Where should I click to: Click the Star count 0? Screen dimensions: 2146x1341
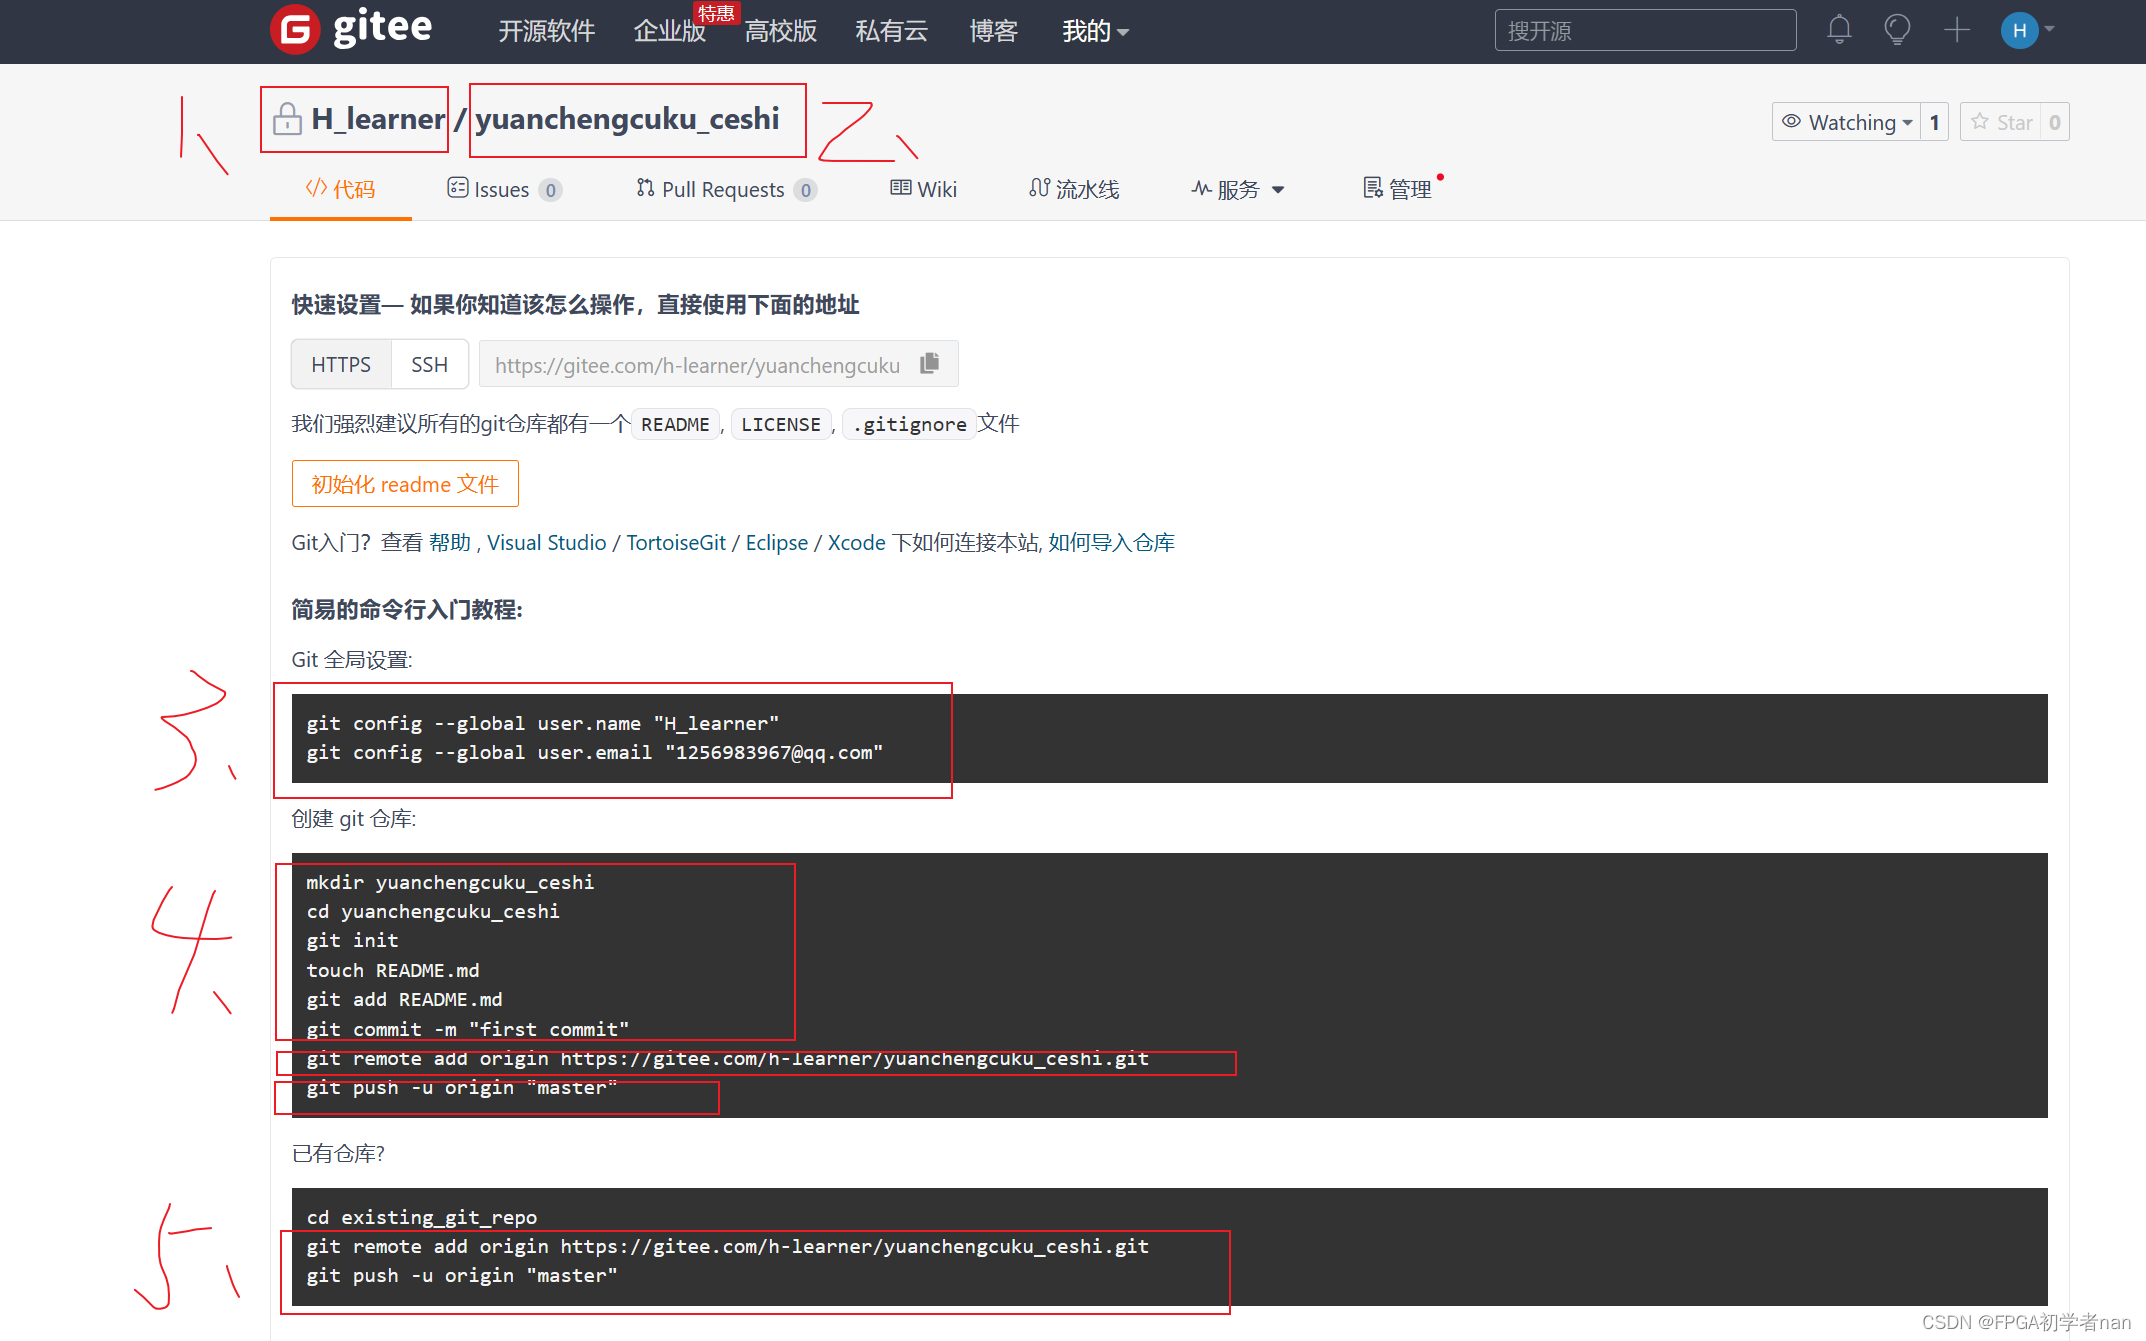[x=2055, y=122]
